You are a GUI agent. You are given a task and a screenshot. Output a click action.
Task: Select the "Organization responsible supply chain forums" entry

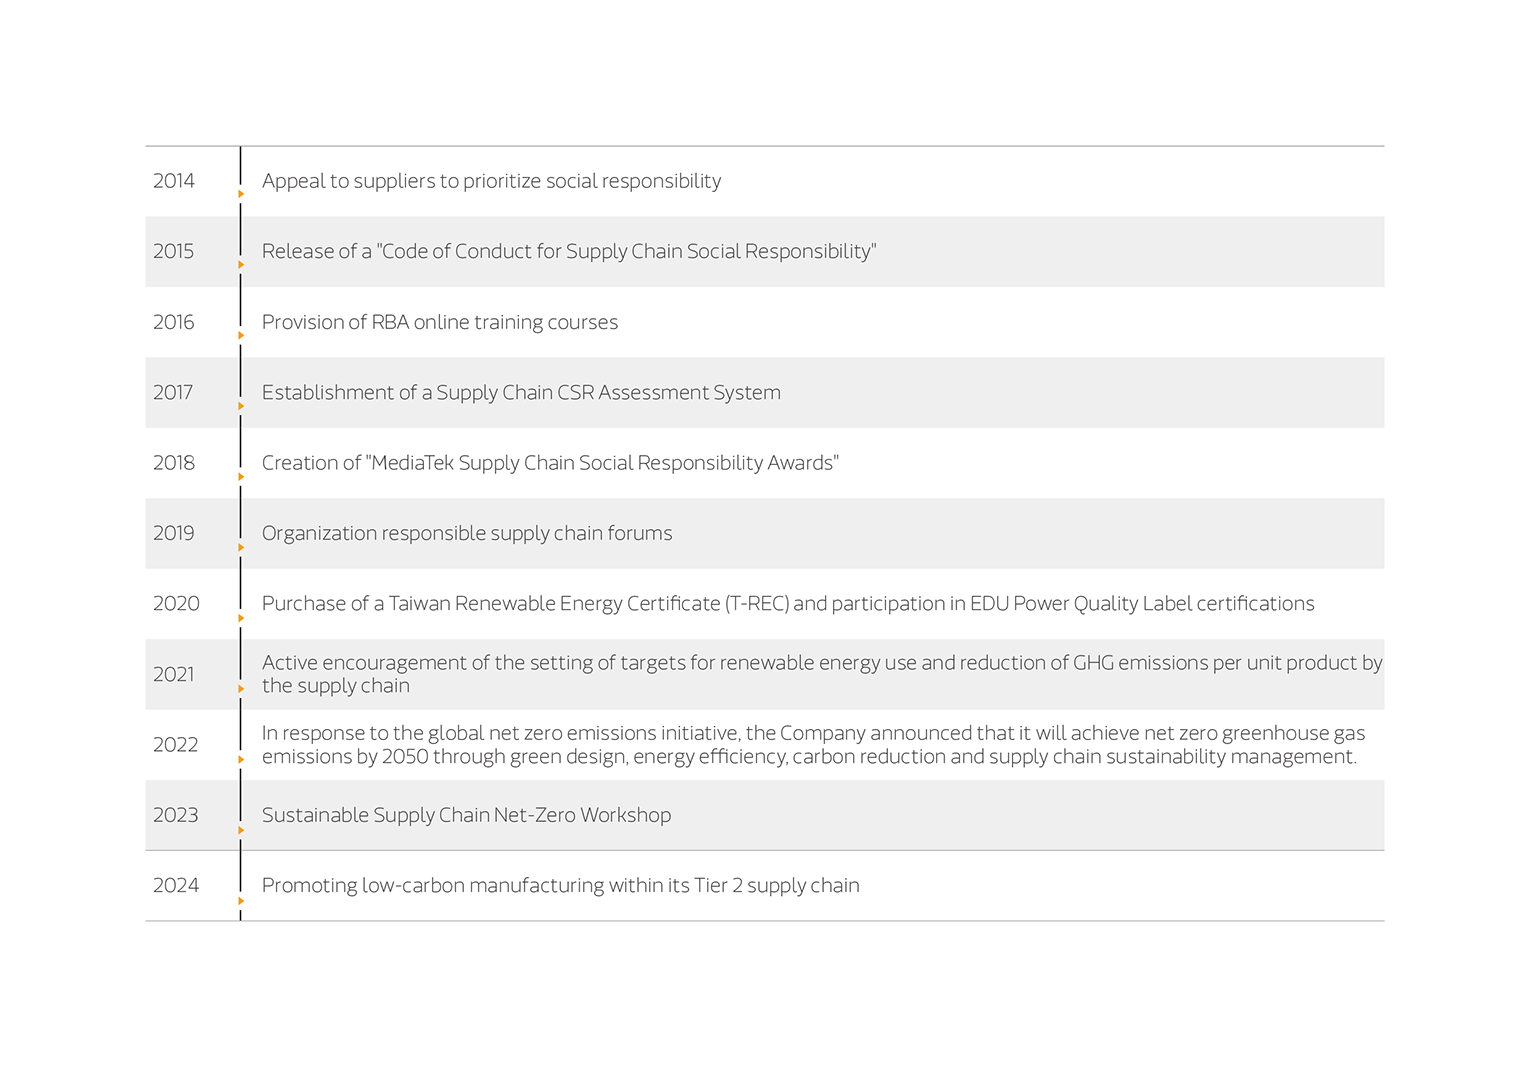point(467,534)
